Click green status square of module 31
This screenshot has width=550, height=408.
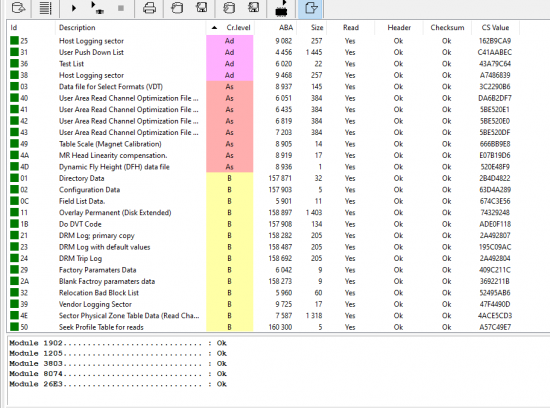[14, 52]
